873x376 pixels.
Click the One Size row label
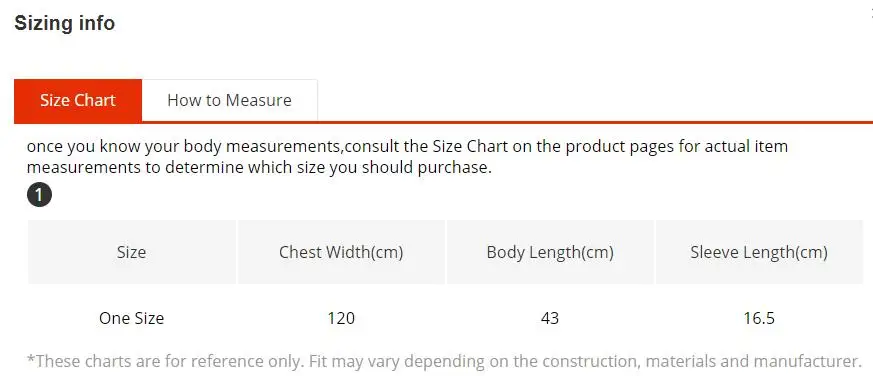click(x=131, y=318)
